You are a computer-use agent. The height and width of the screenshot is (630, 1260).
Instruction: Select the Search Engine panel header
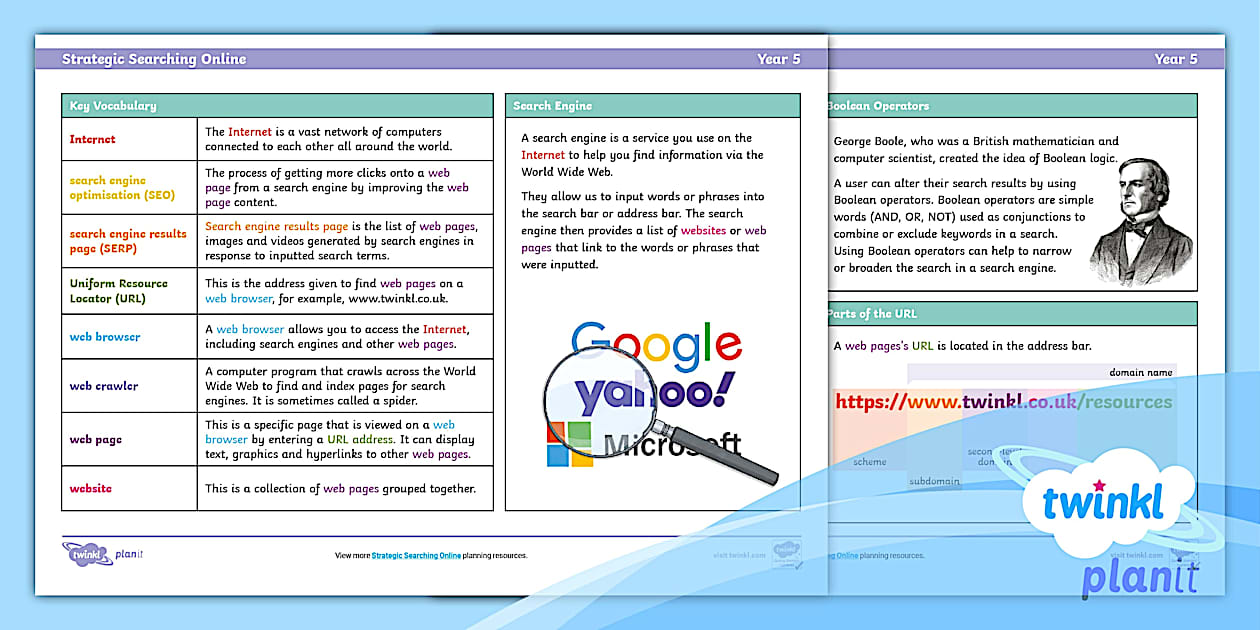click(x=551, y=105)
